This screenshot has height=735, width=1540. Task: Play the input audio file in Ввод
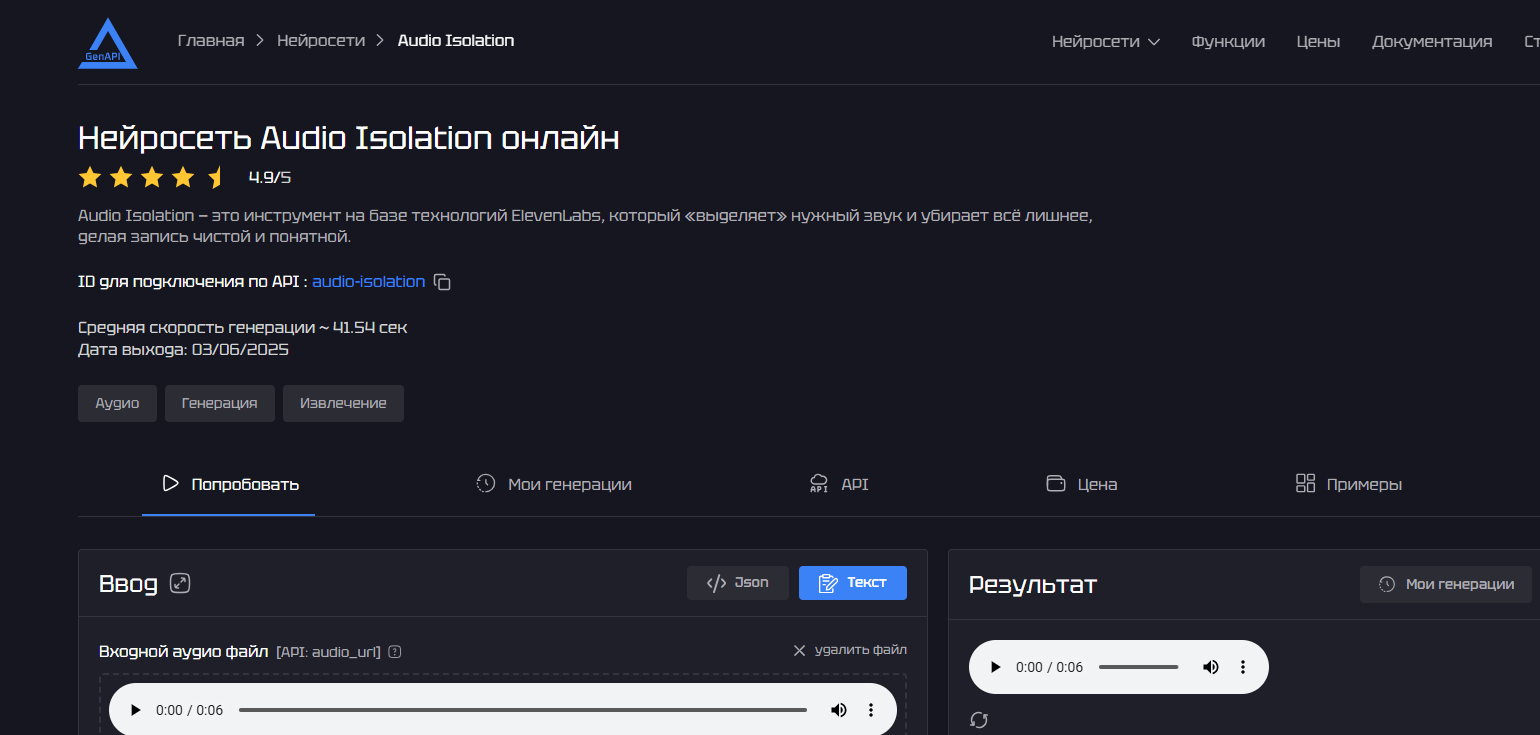click(x=136, y=710)
